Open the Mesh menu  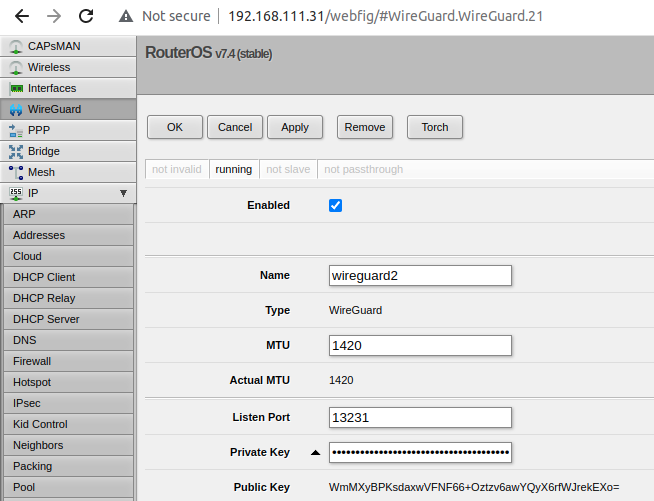(68, 172)
